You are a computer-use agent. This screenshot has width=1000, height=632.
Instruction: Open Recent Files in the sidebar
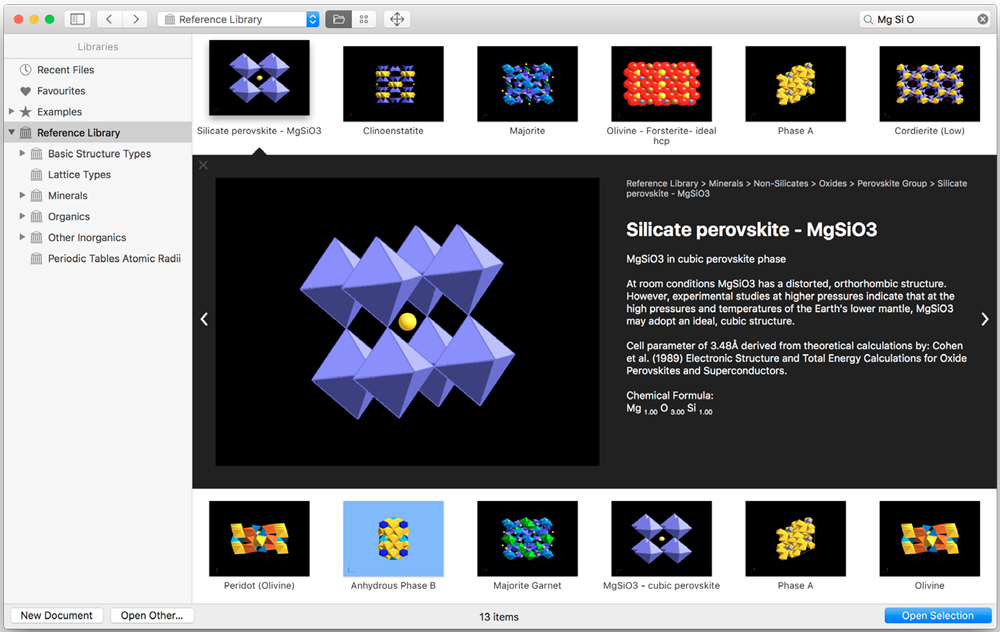(x=65, y=70)
